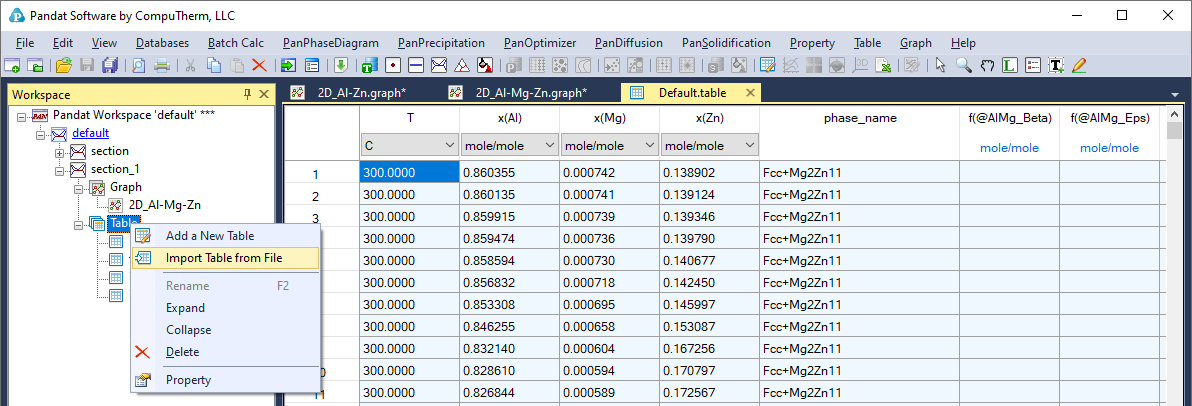The width and height of the screenshot is (1192, 406).
Task: Select the Pan hand tool
Action: point(987,65)
